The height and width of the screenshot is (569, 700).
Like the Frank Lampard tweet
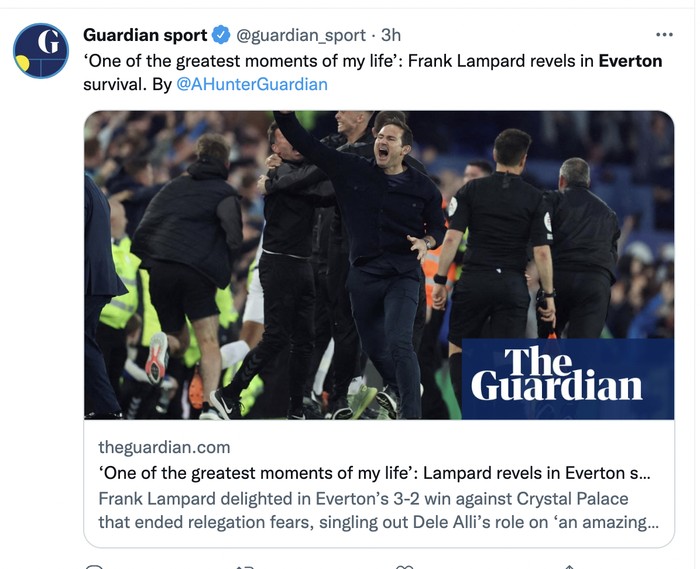405,566
